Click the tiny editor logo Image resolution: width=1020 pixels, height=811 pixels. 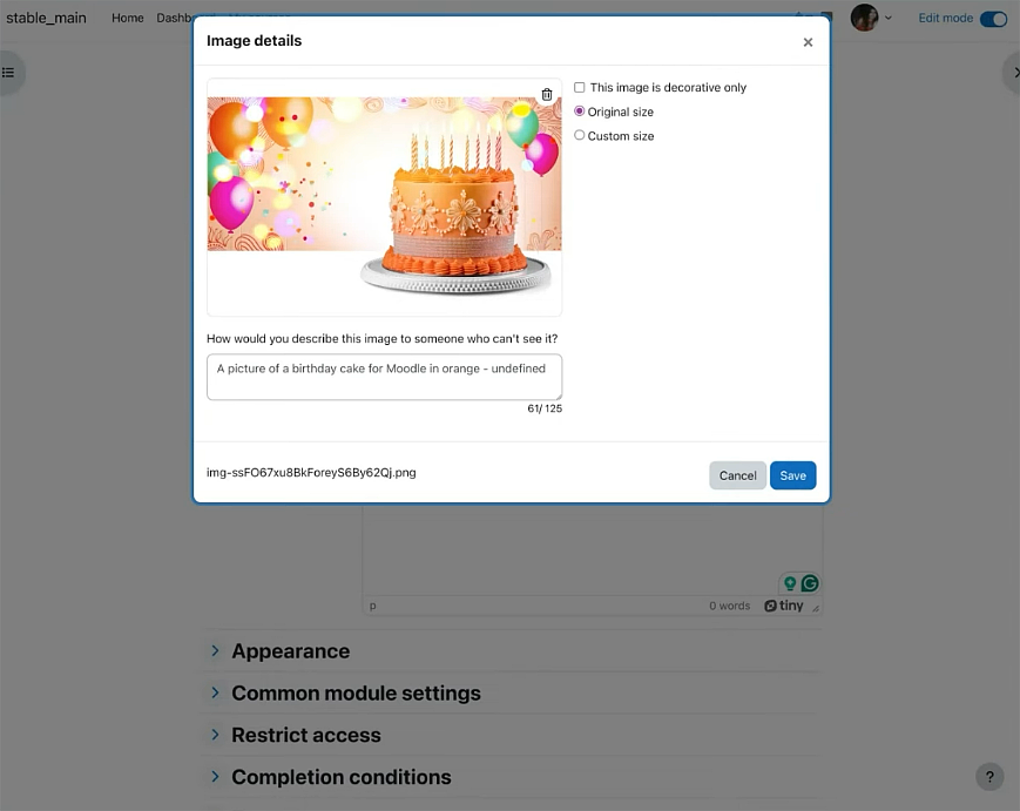(x=784, y=605)
